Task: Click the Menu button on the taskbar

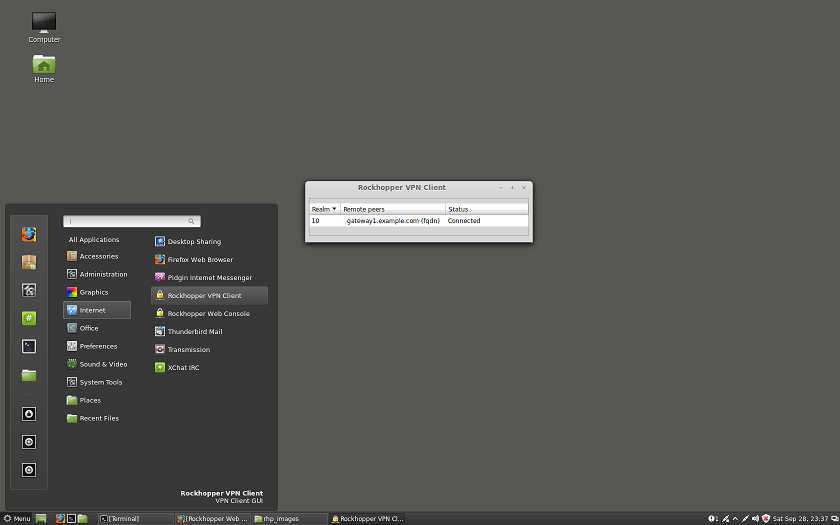Action: point(17,519)
